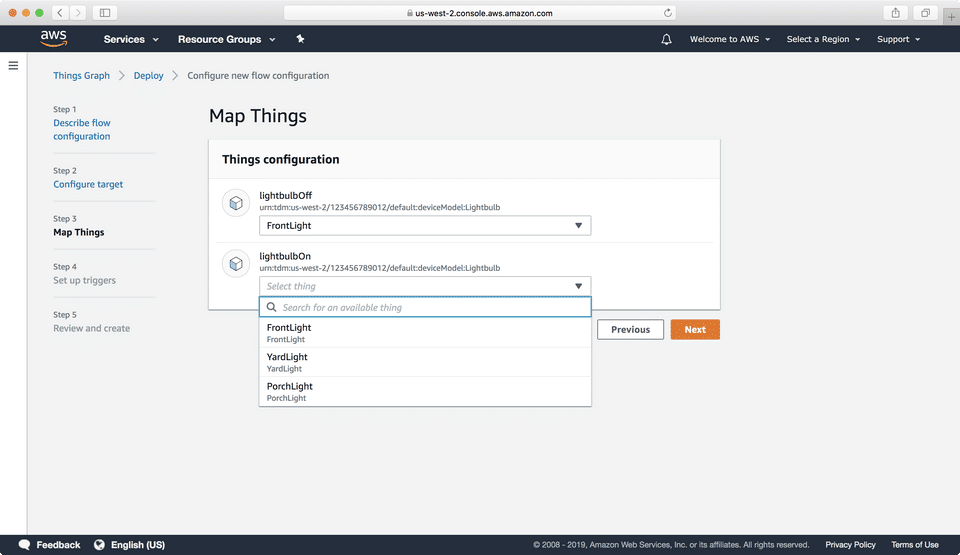
Task: Open the Terms of Use link
Action: pos(915,545)
